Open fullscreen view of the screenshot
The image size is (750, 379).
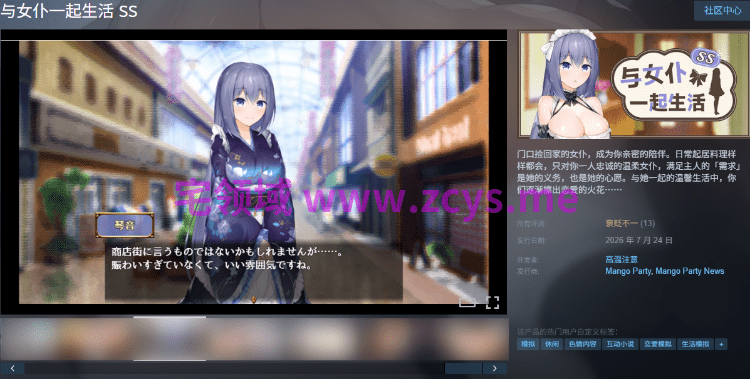coord(492,302)
